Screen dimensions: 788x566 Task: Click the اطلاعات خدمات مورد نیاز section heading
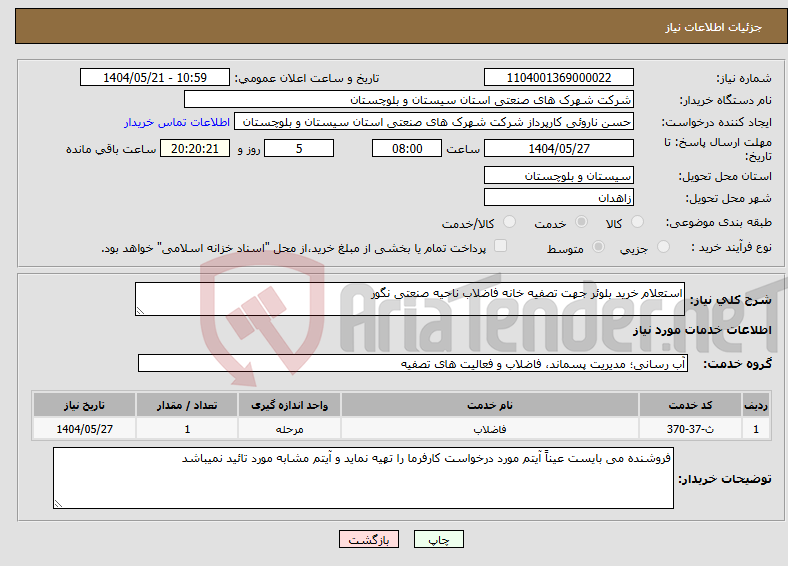pos(702,330)
